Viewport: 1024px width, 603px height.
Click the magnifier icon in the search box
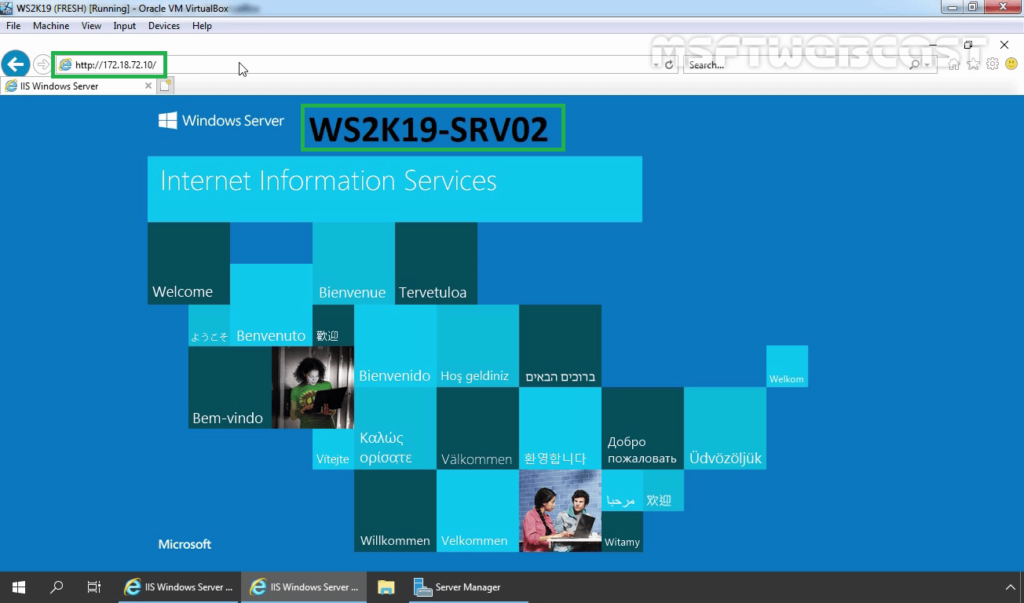[x=914, y=65]
